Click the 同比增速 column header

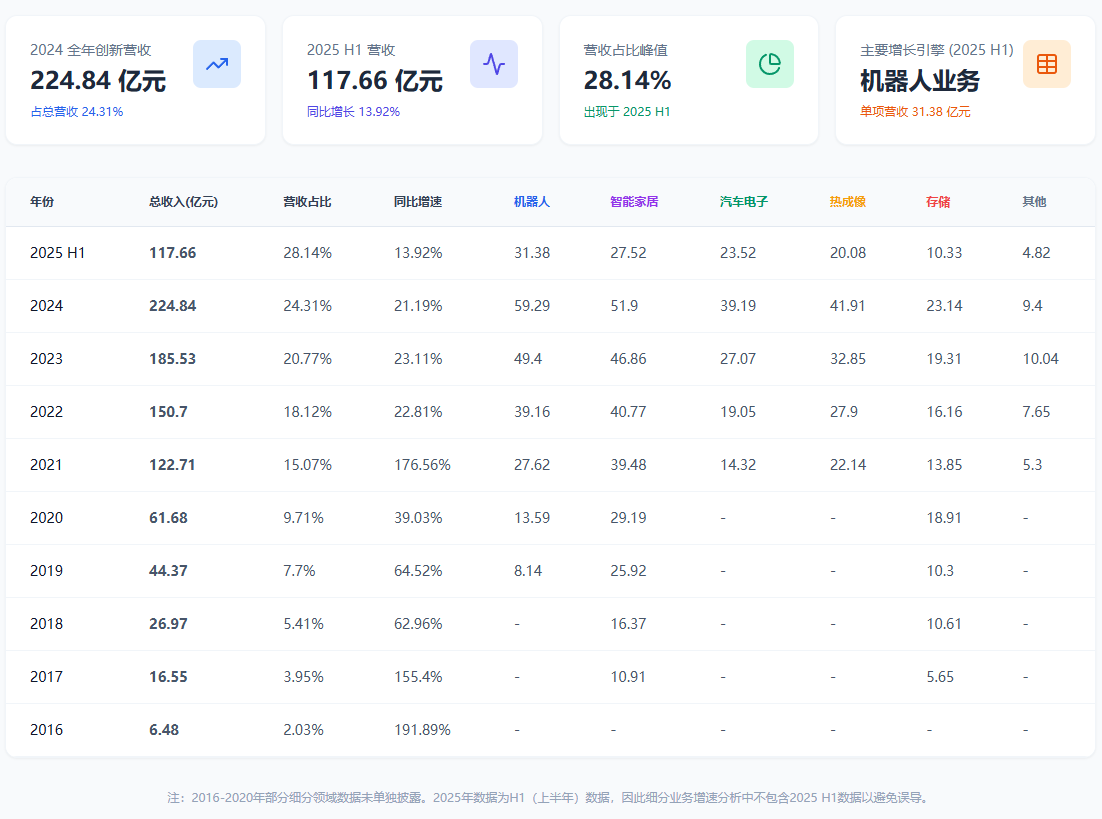[x=417, y=202]
